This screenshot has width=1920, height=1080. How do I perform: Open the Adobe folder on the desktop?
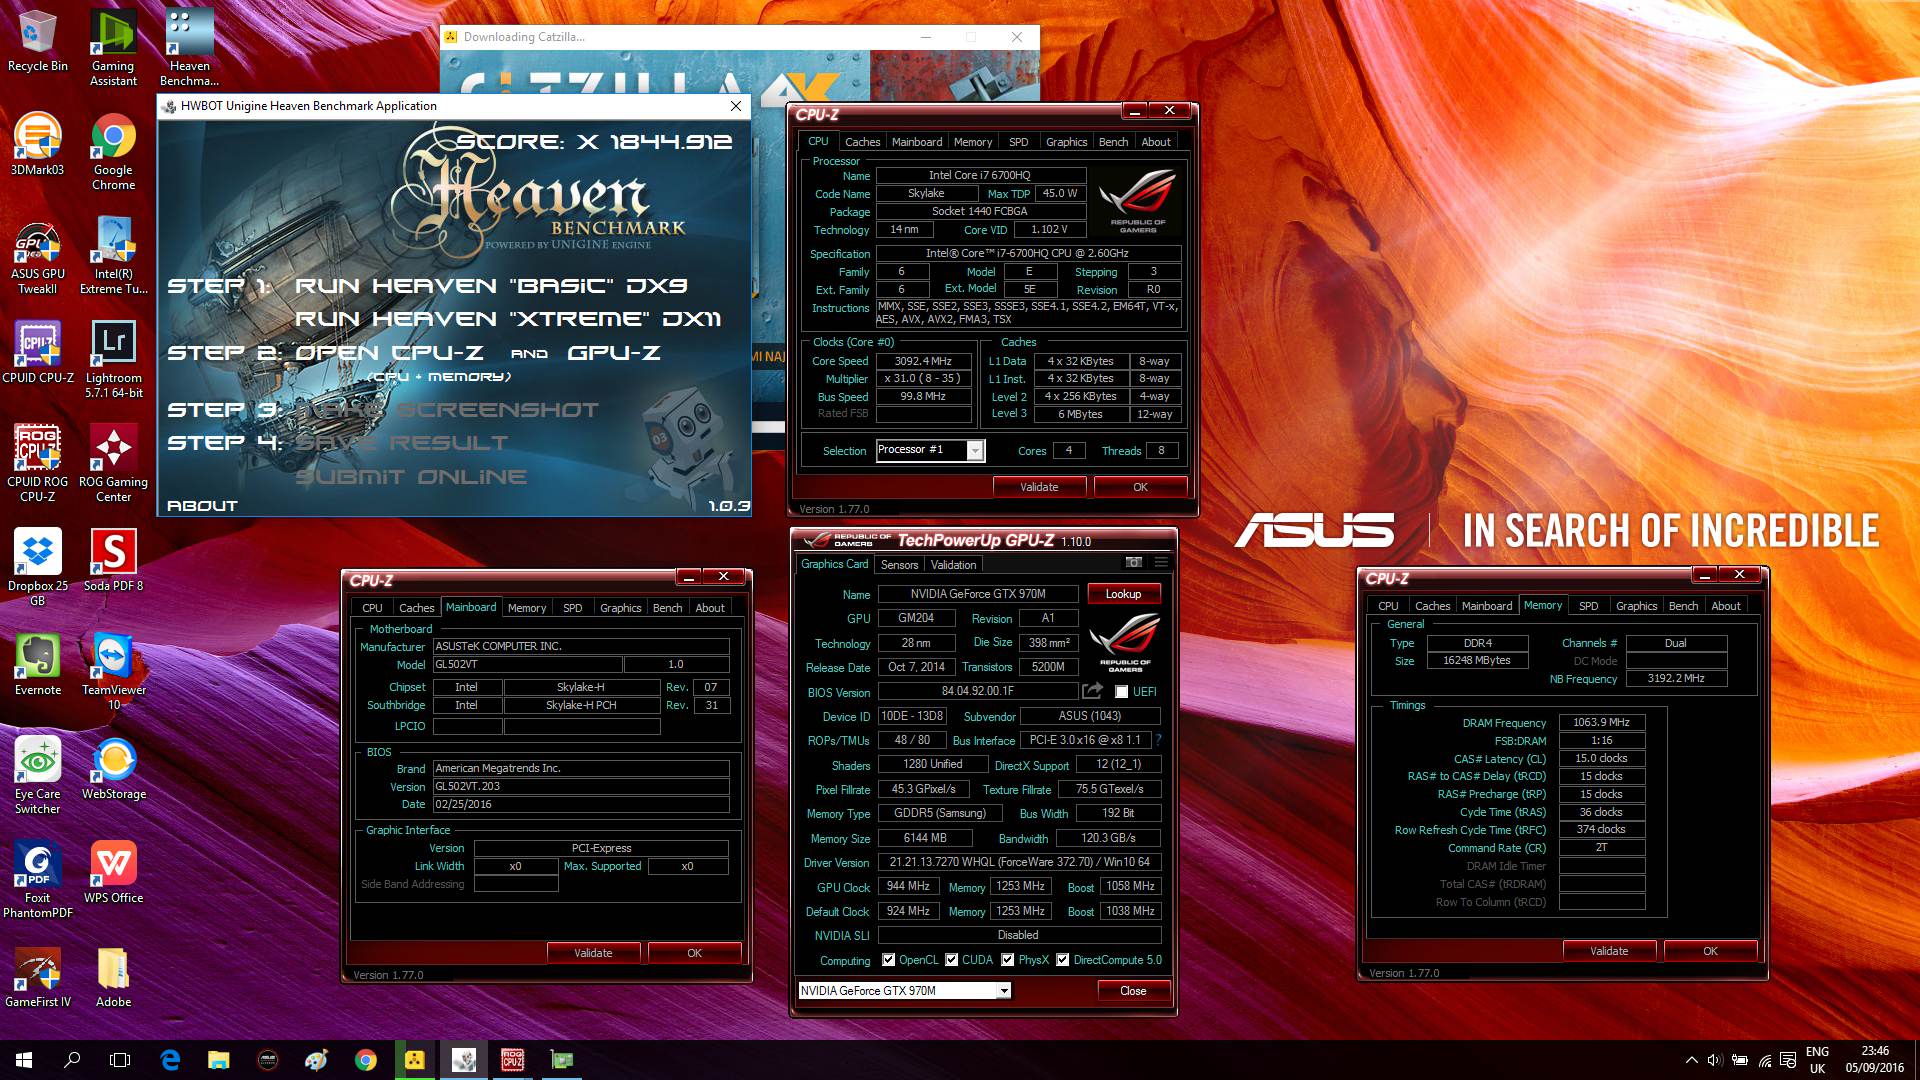(x=114, y=976)
